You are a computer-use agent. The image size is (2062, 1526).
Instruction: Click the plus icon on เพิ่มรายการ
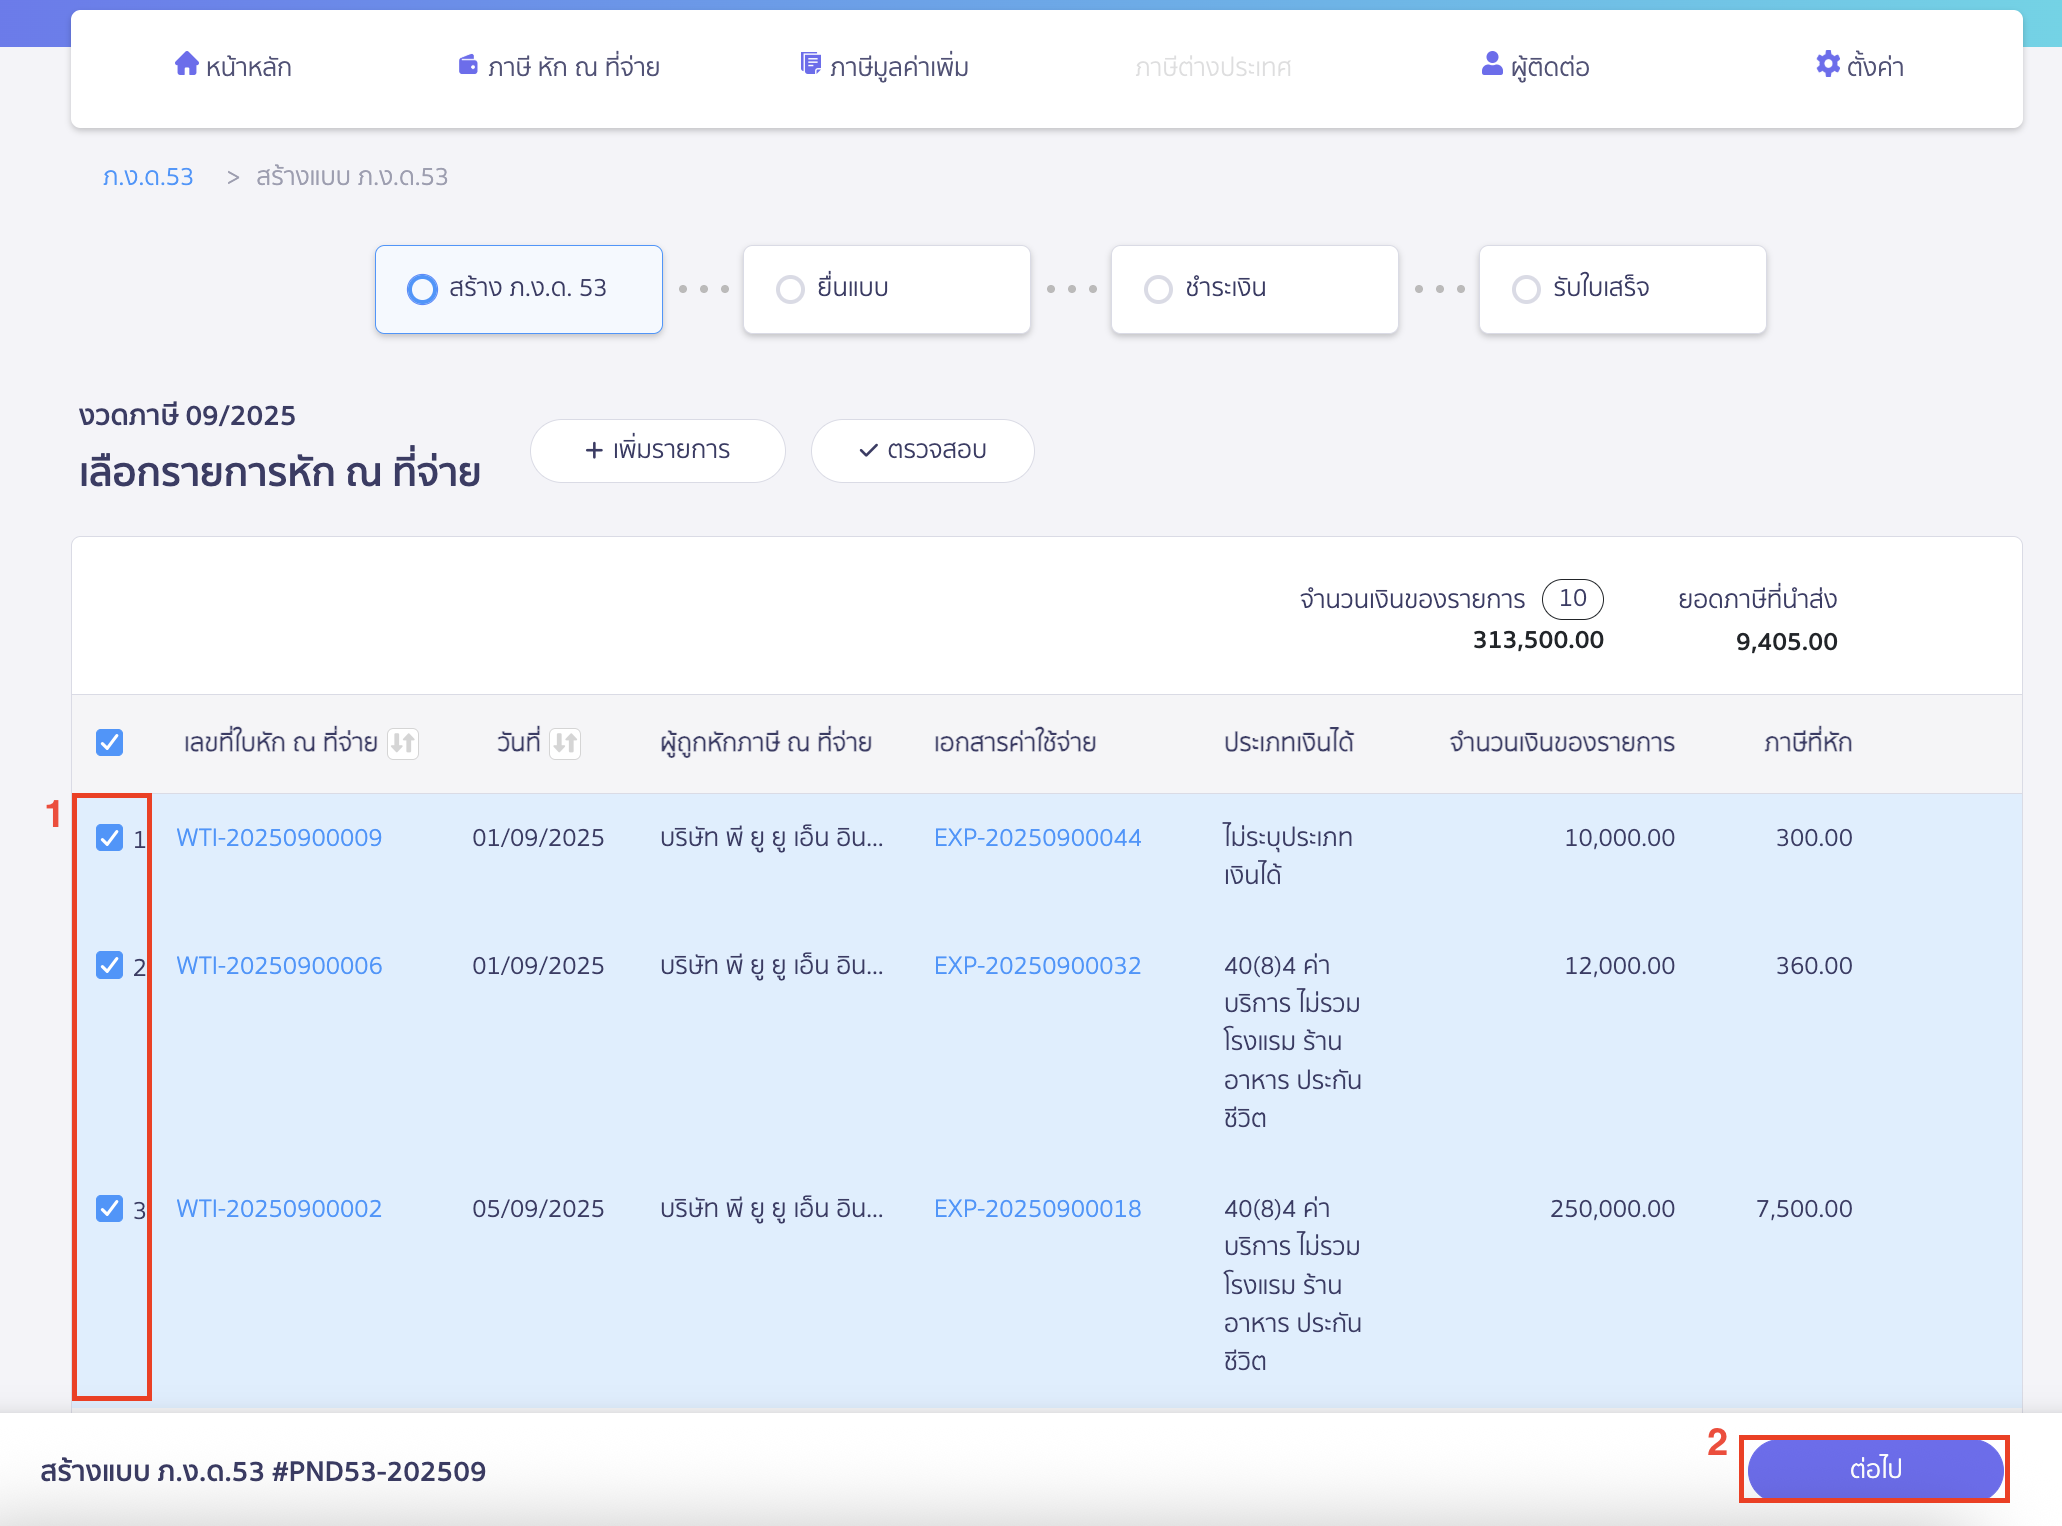coord(594,450)
